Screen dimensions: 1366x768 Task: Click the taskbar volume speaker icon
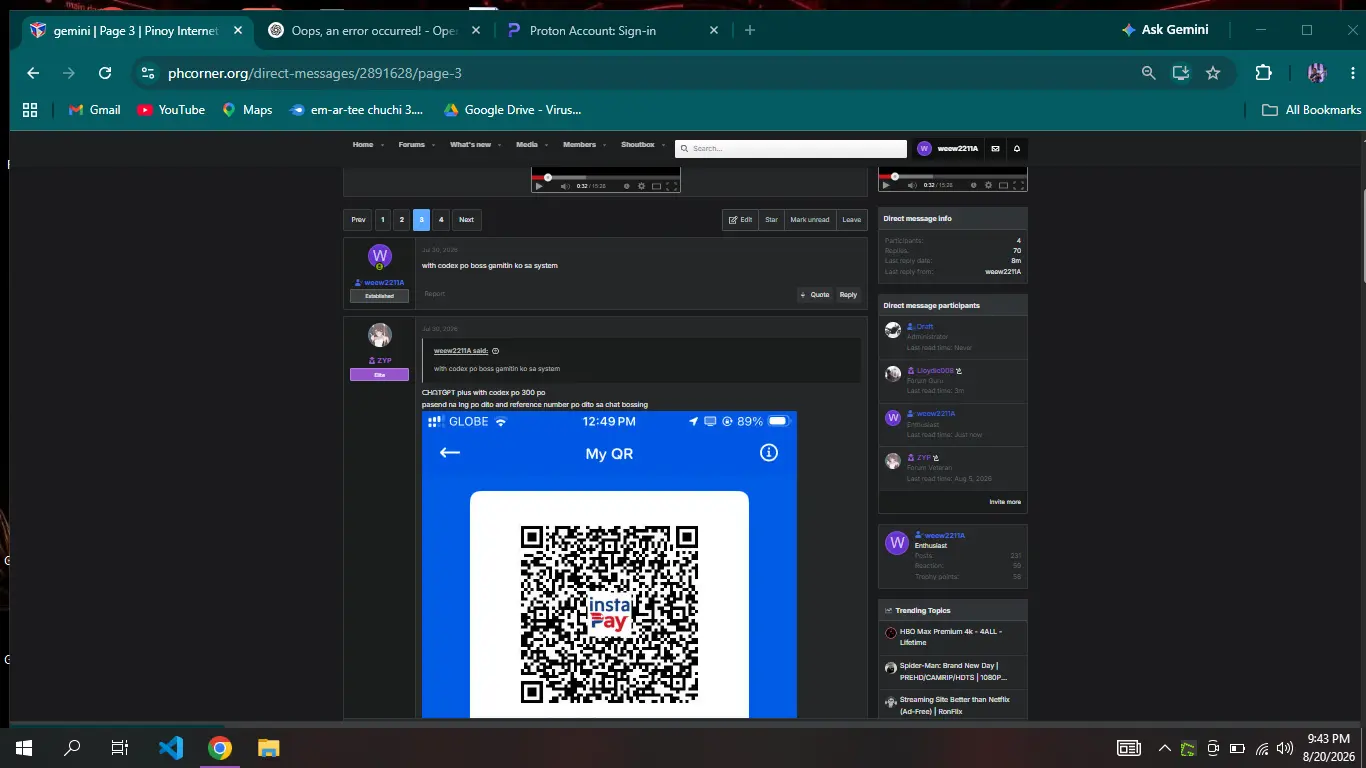pyautogui.click(x=1285, y=748)
